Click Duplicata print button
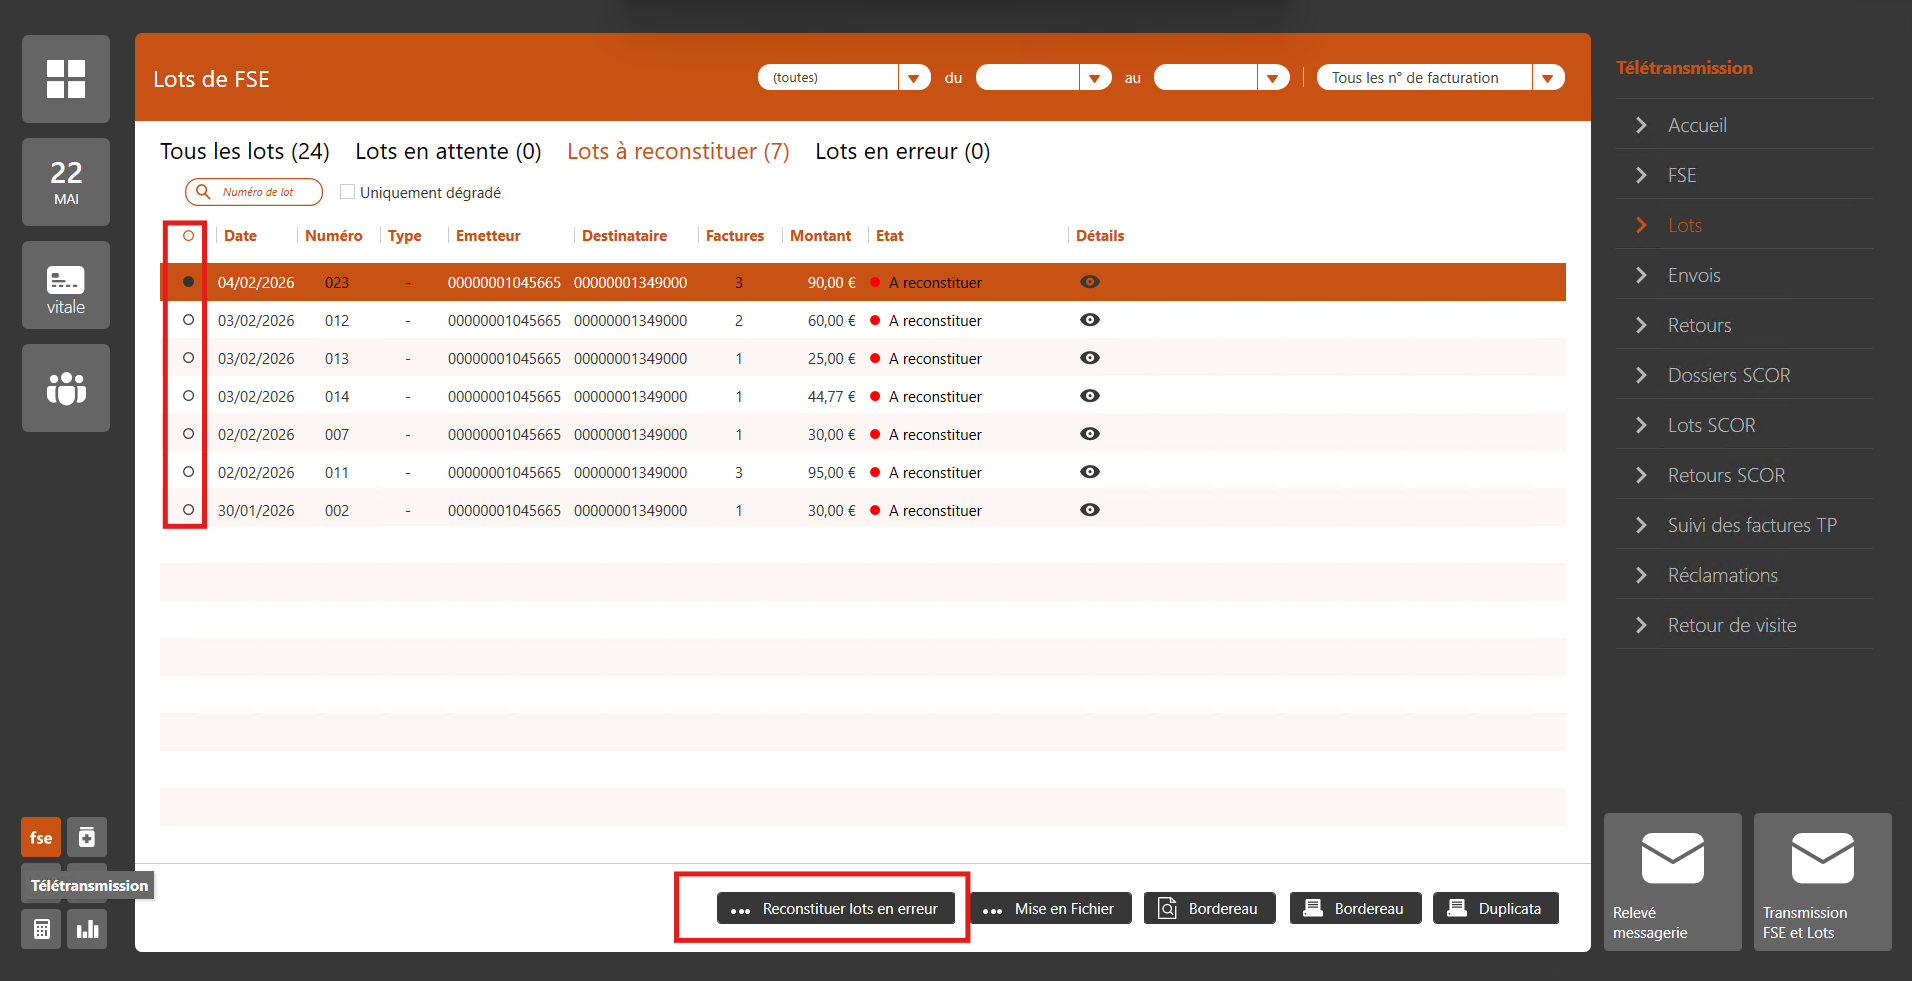 click(x=1496, y=908)
